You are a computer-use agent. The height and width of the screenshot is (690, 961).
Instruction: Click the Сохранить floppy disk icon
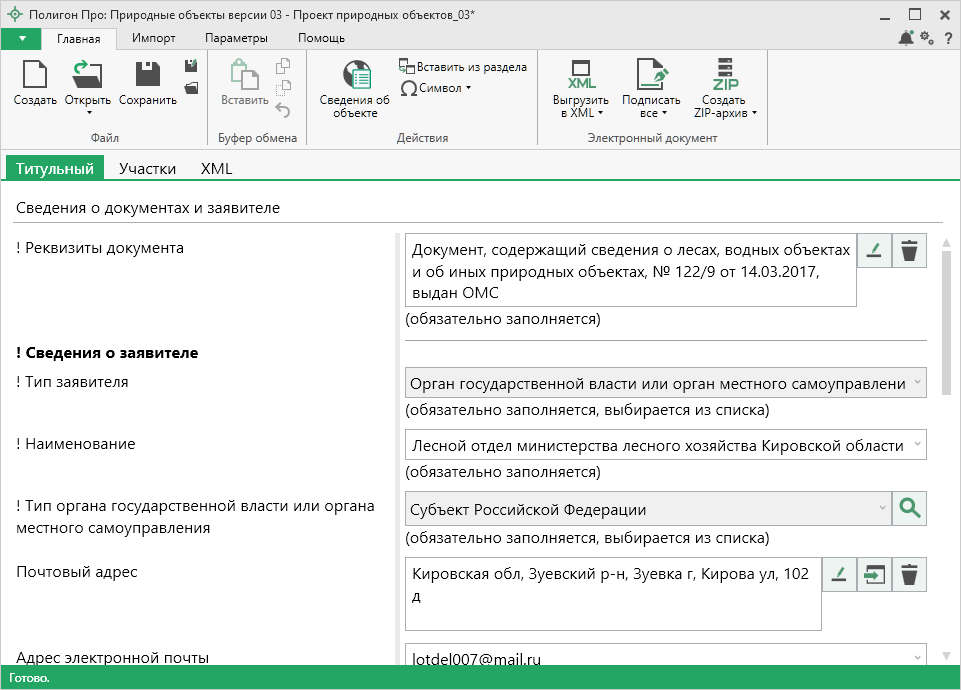tap(147, 76)
